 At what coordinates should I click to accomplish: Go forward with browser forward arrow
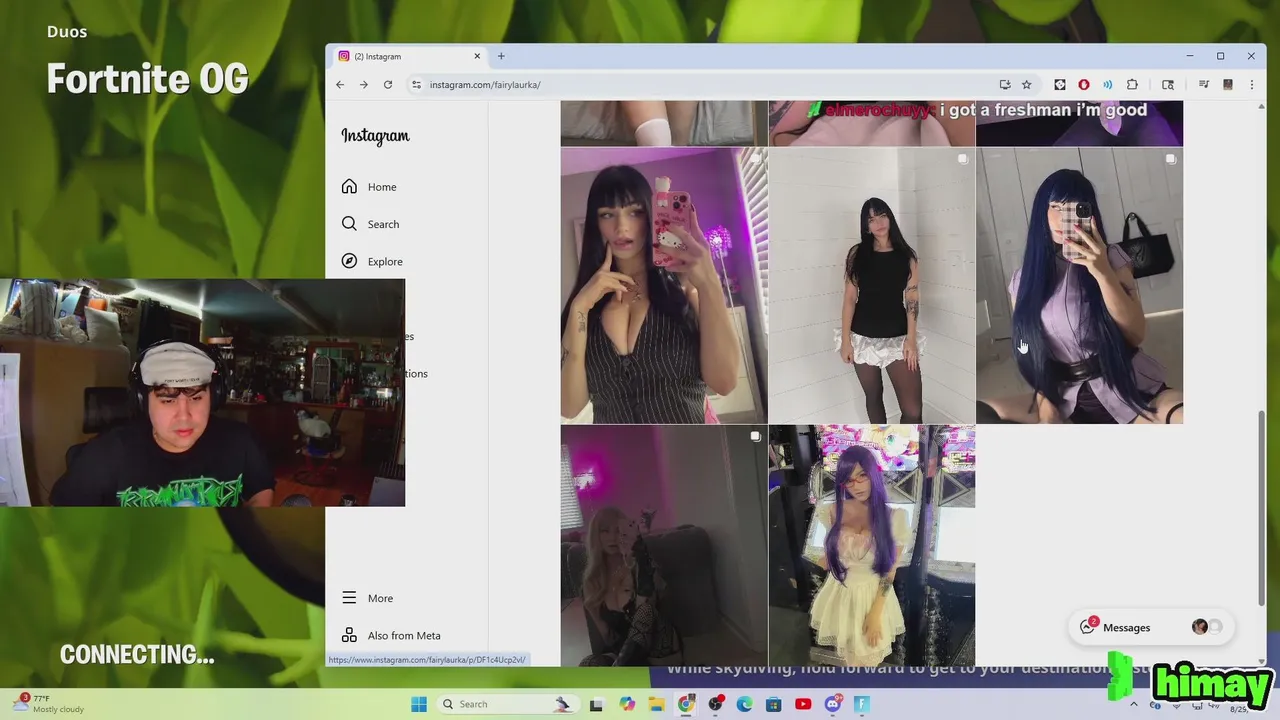click(x=363, y=85)
